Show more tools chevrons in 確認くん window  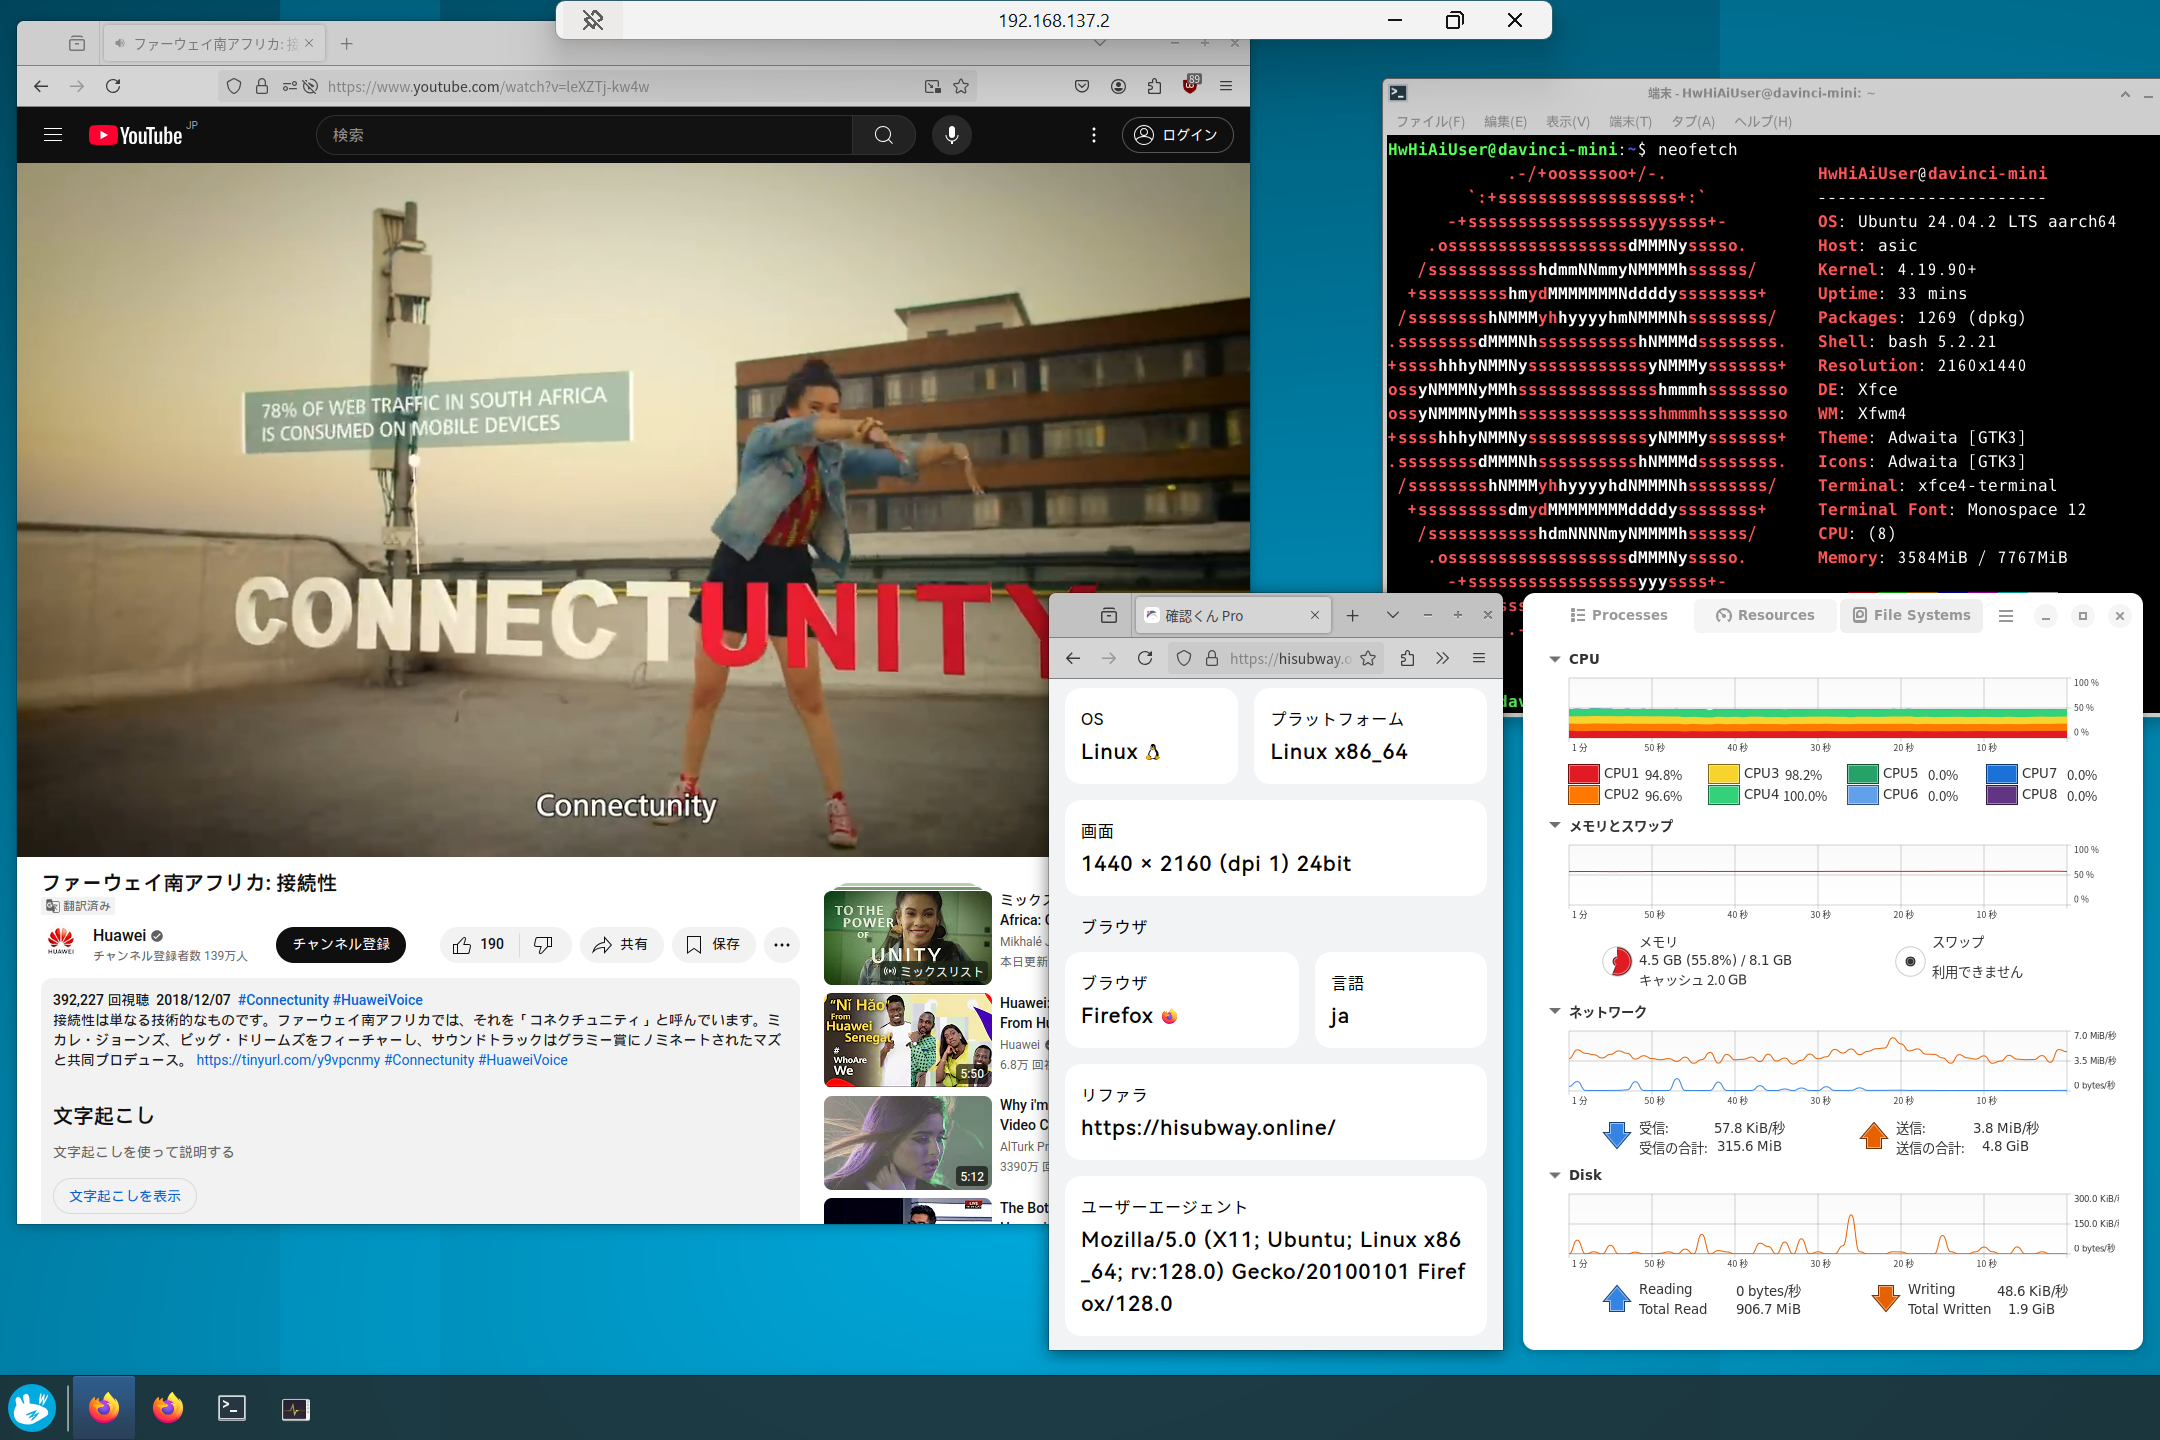tap(1442, 658)
